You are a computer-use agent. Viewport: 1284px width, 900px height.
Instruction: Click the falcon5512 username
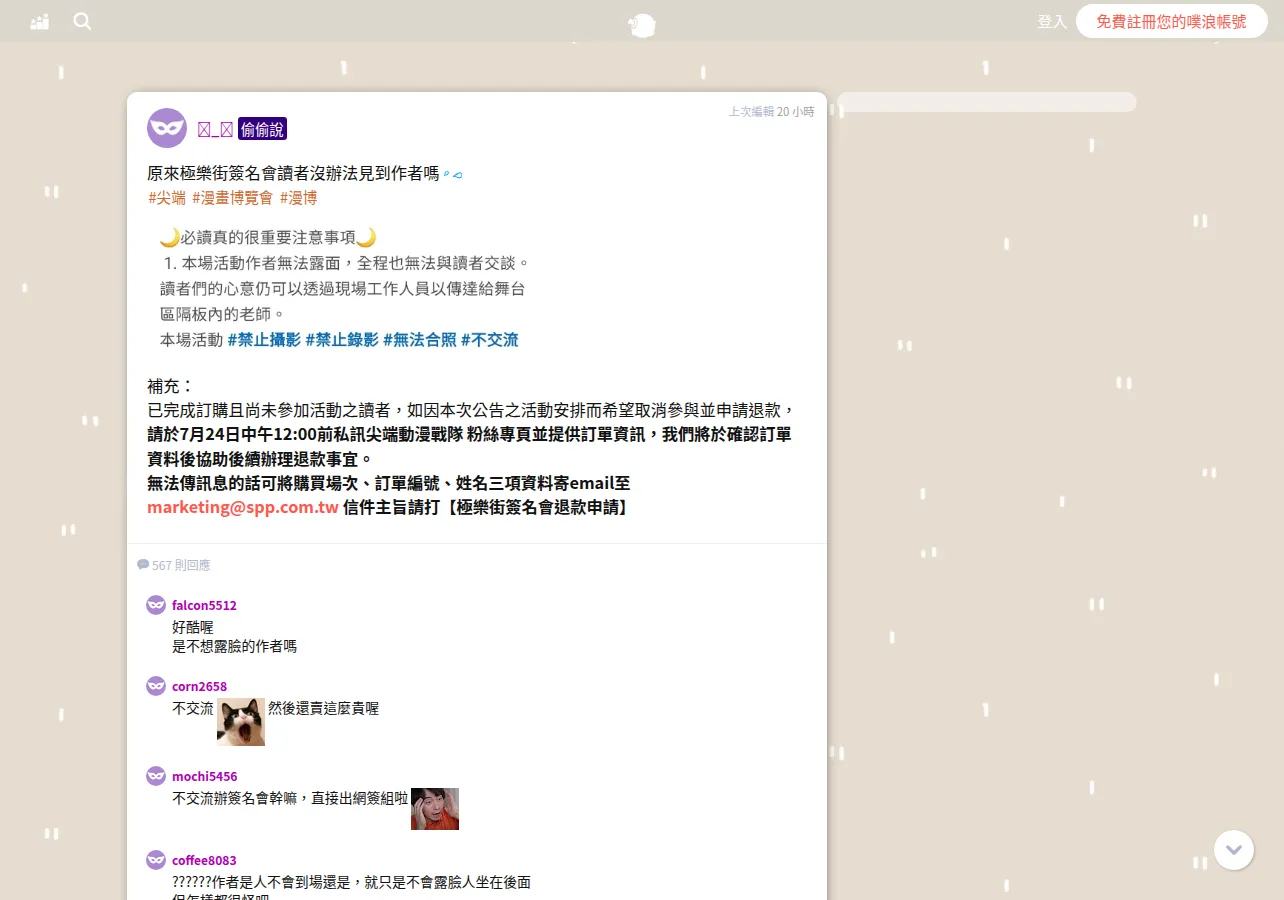[204, 605]
